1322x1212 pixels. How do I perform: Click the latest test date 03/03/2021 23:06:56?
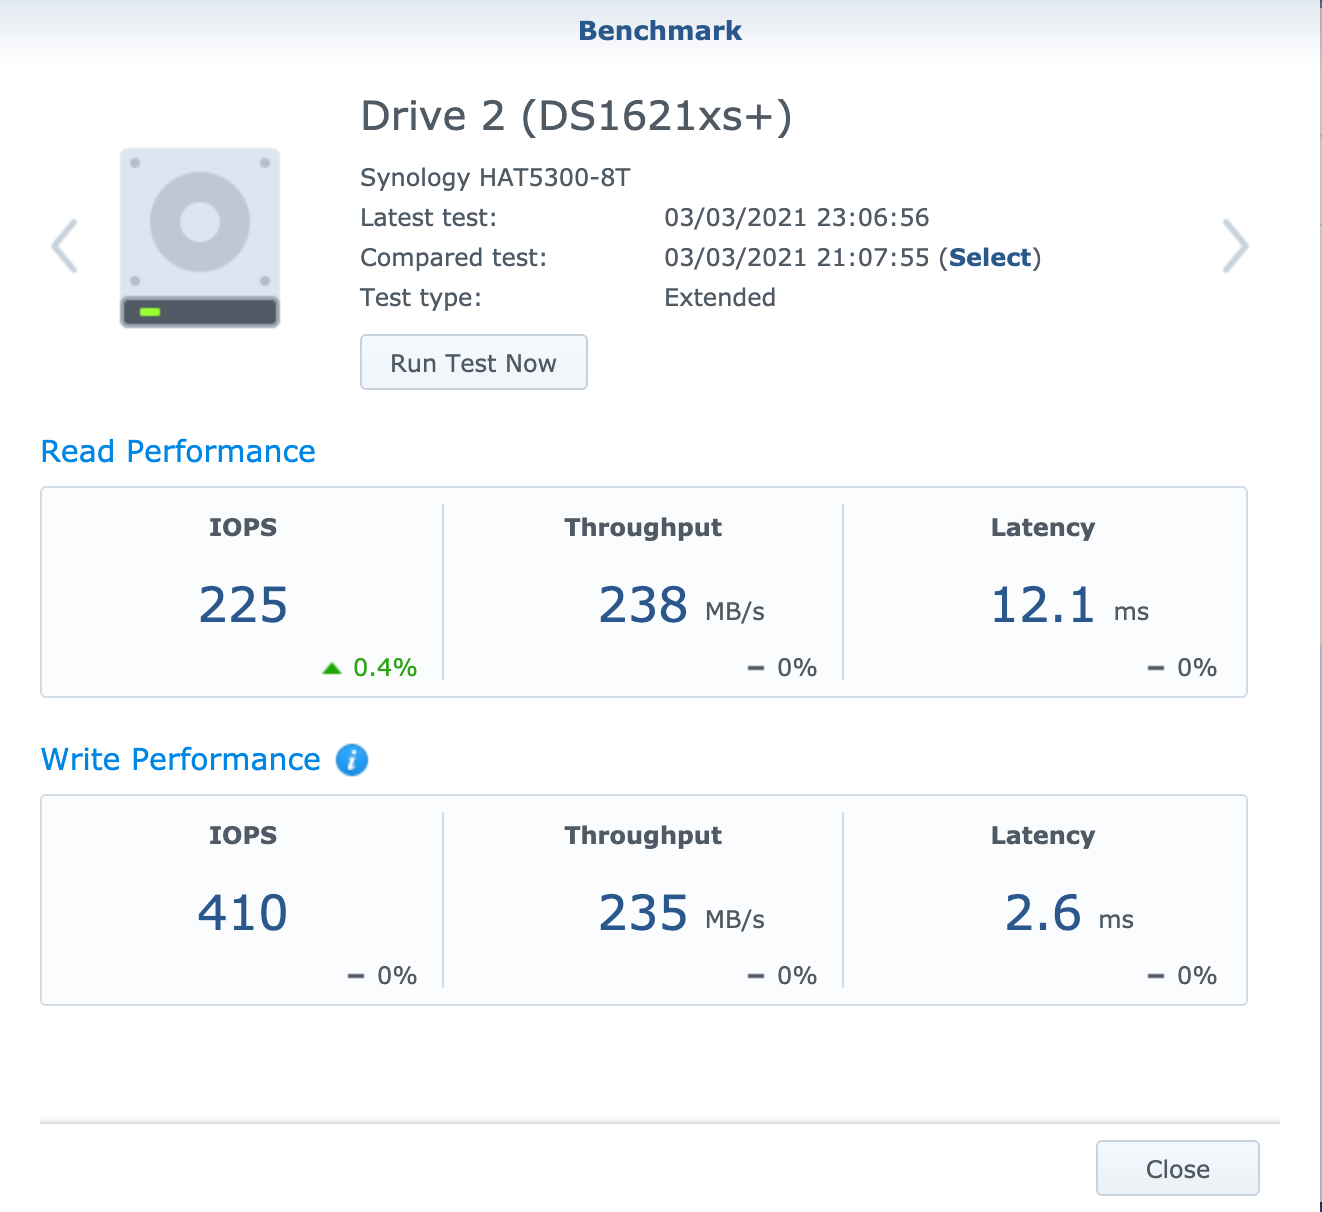797,218
